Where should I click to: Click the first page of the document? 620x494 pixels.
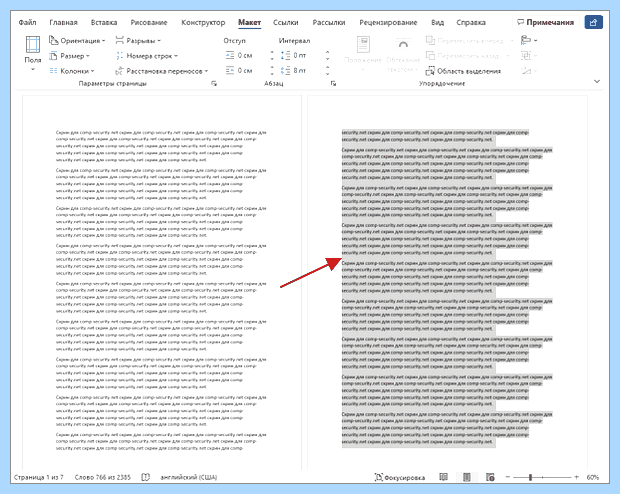pyautogui.click(x=161, y=282)
